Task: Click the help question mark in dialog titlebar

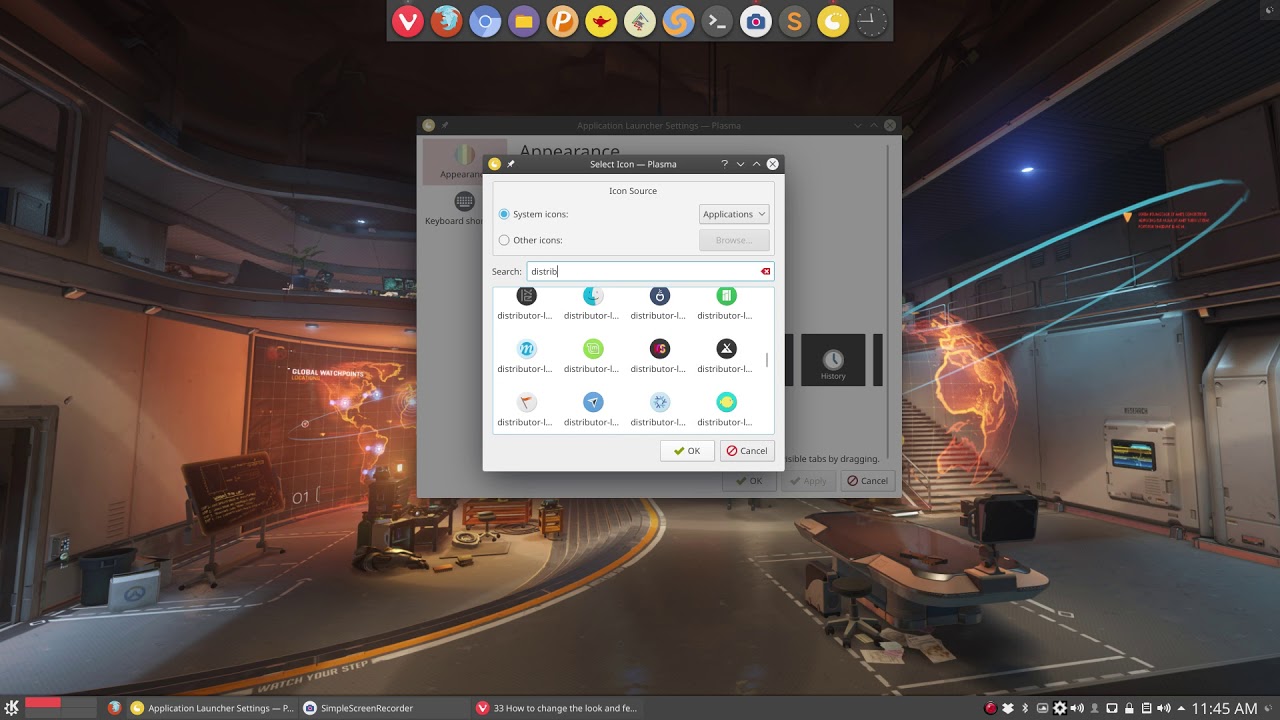Action: (x=724, y=164)
